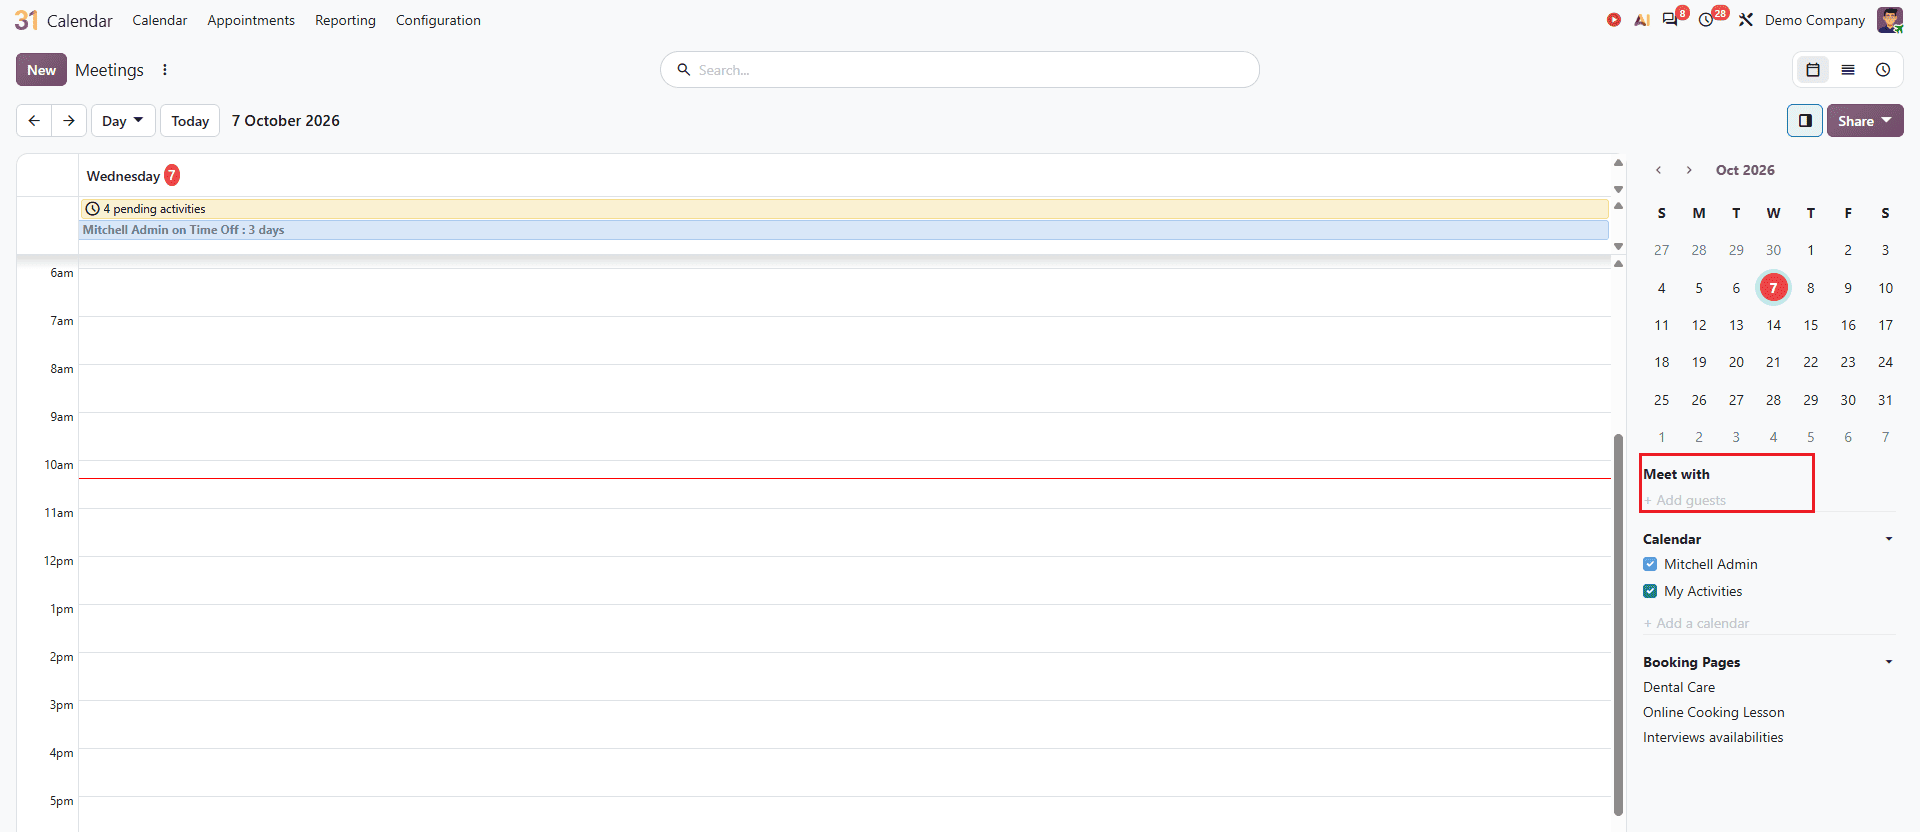This screenshot has height=832, width=1920.
Task: Open the Meetings actions kebab menu
Action: coord(165,70)
